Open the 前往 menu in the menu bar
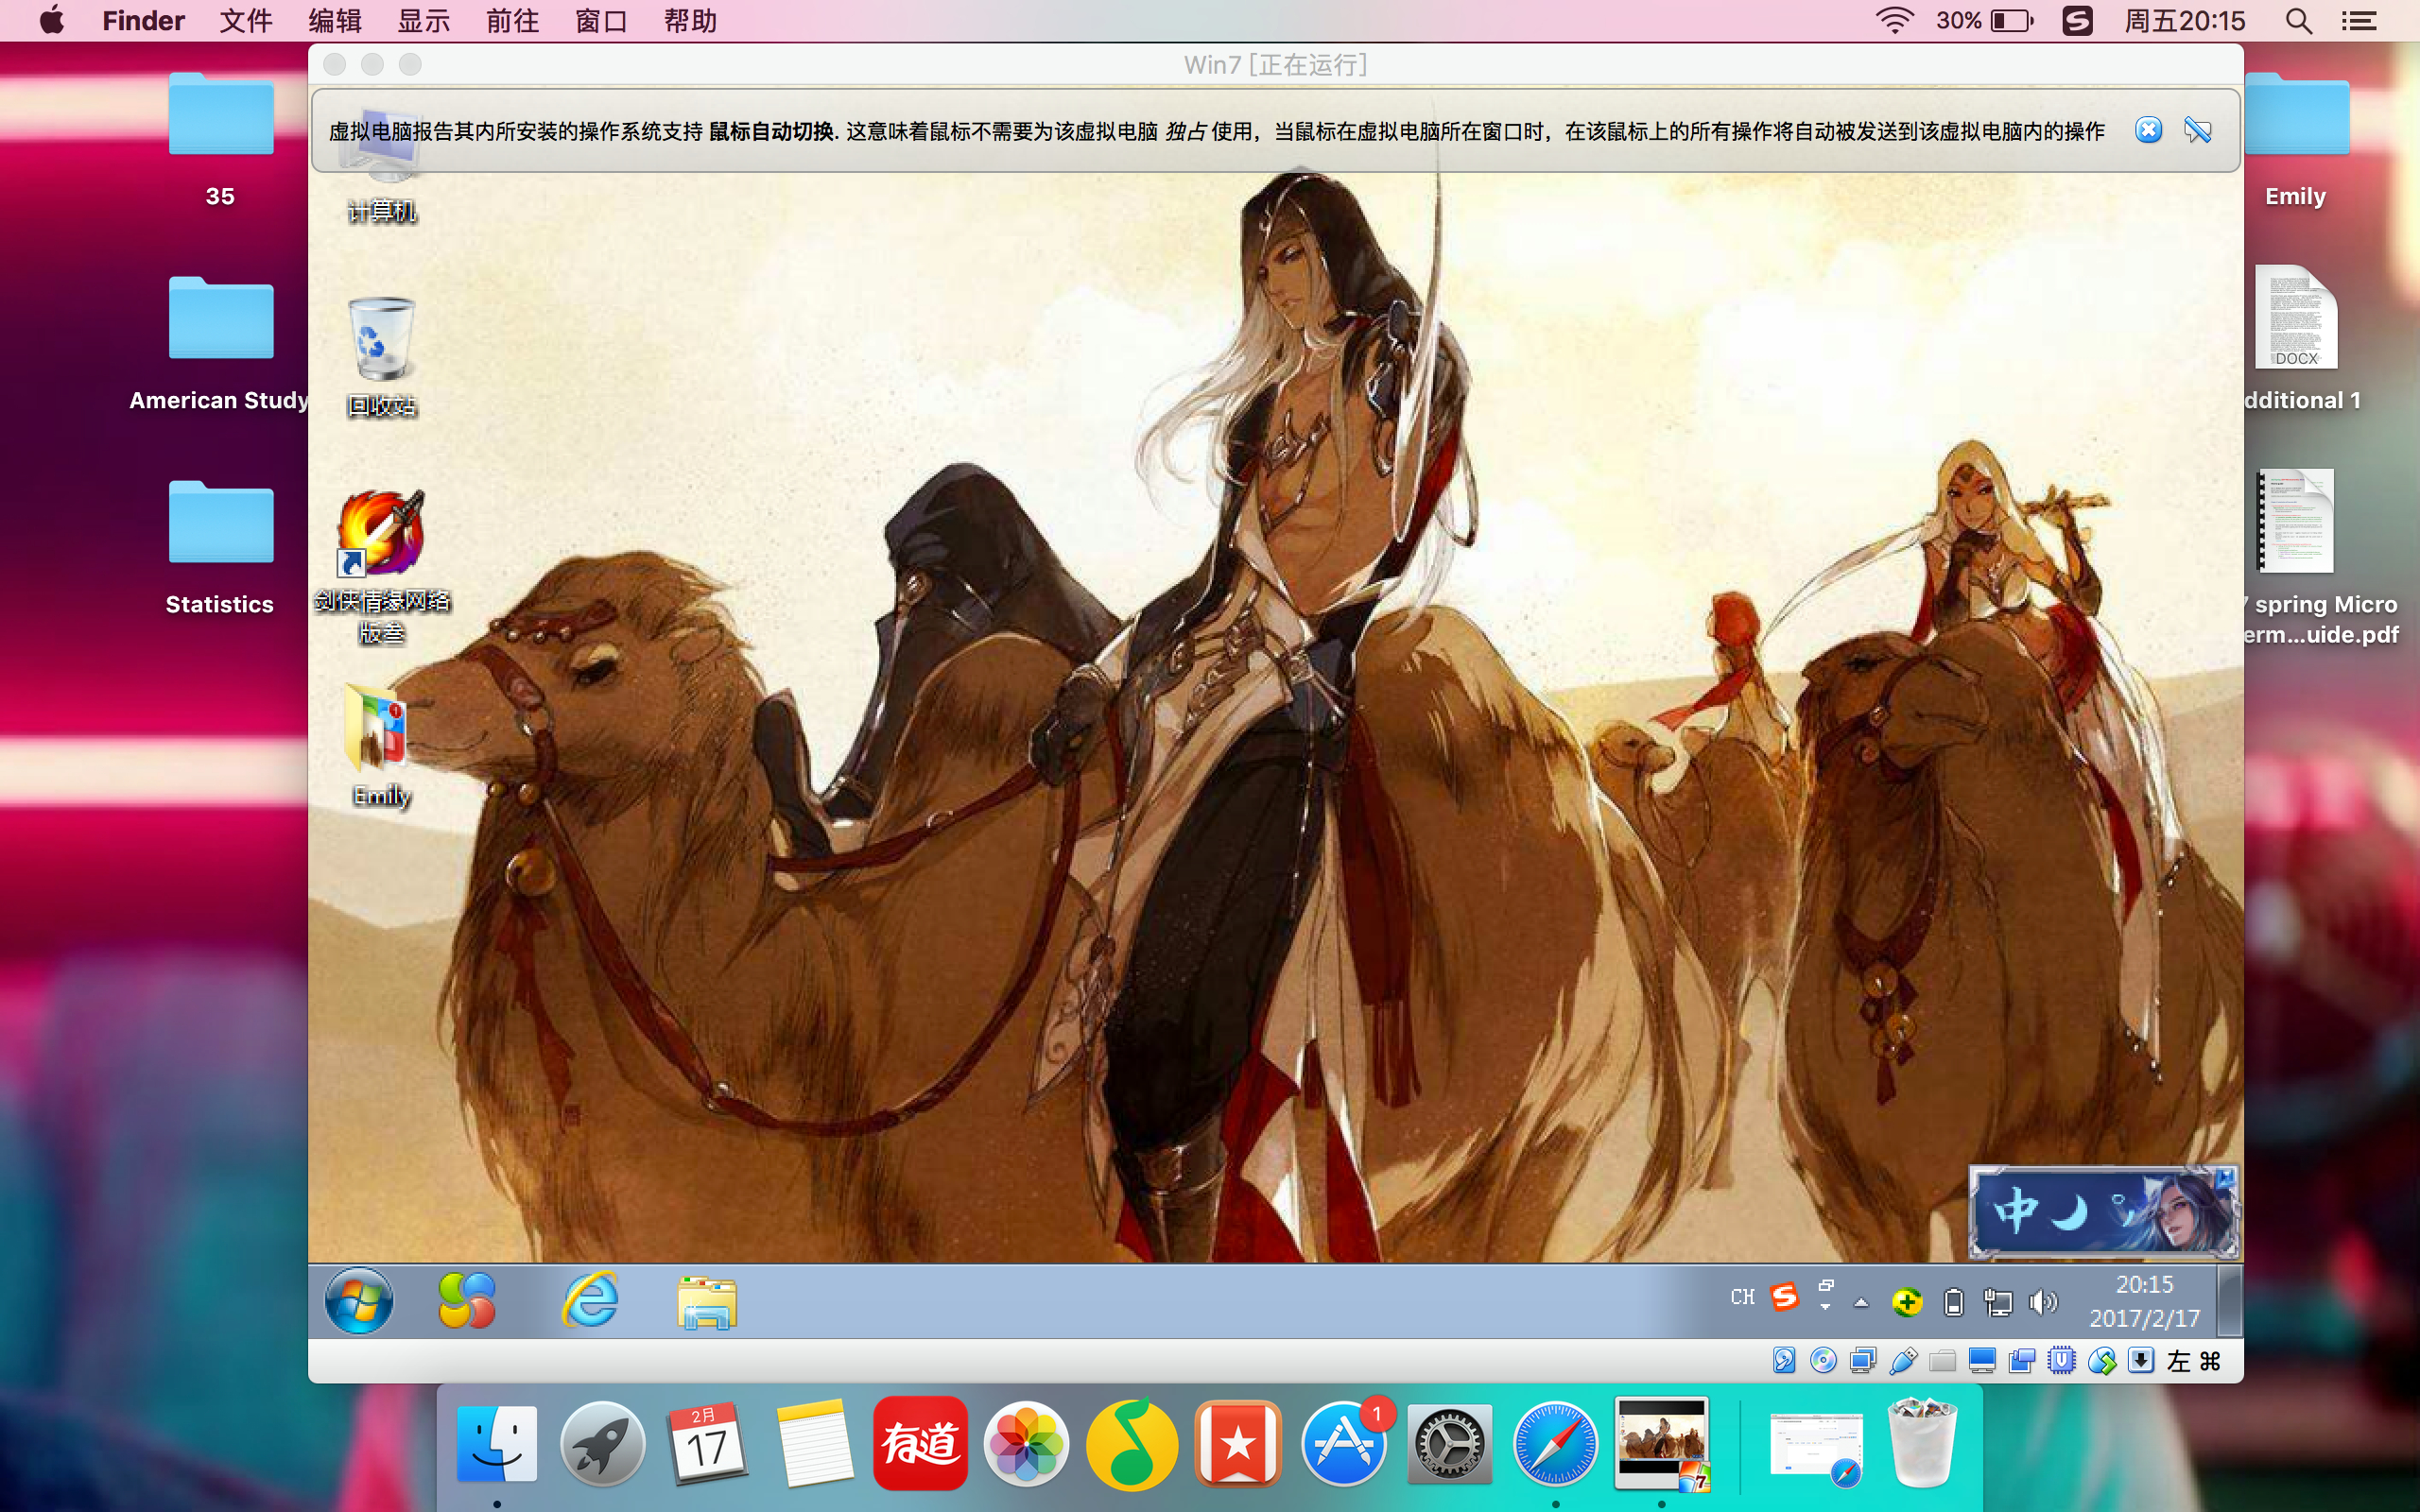Image resolution: width=2420 pixels, height=1512 pixels. point(512,21)
